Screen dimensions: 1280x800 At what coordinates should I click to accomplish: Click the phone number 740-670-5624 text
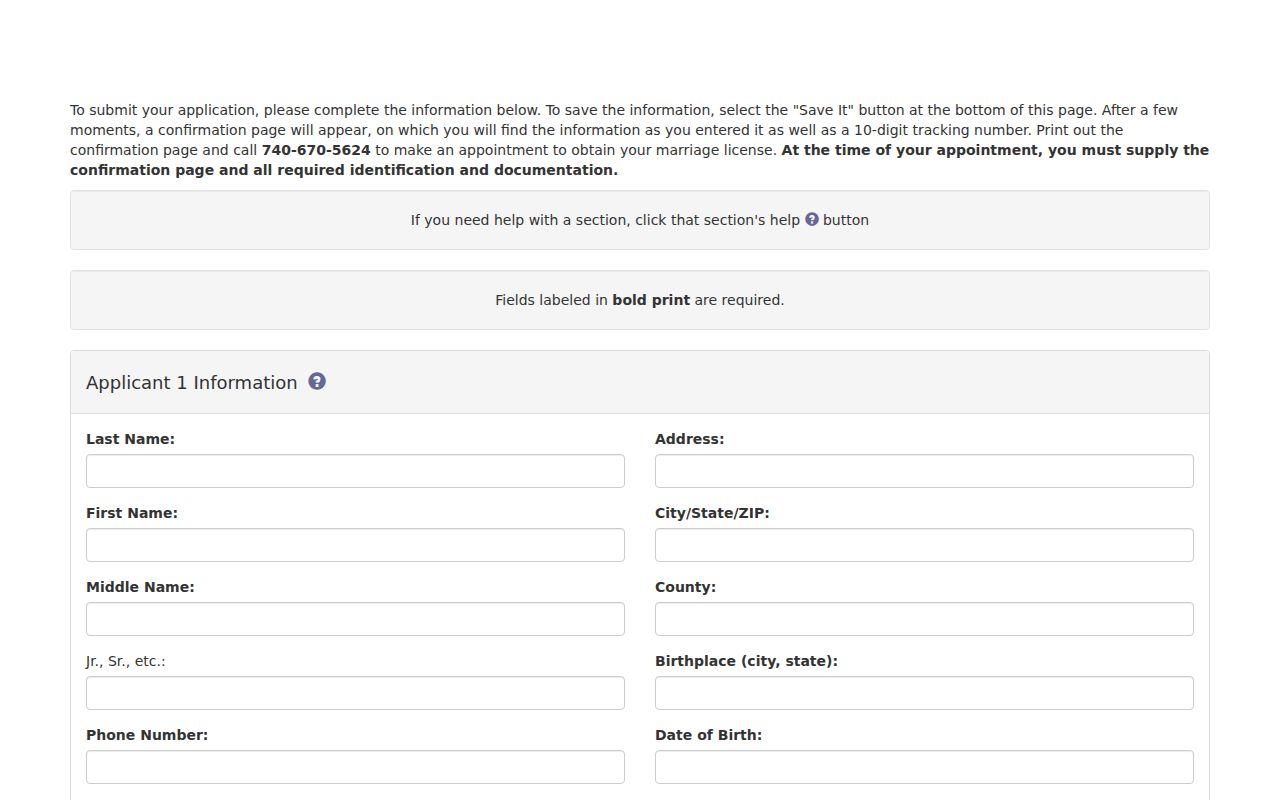coord(316,150)
